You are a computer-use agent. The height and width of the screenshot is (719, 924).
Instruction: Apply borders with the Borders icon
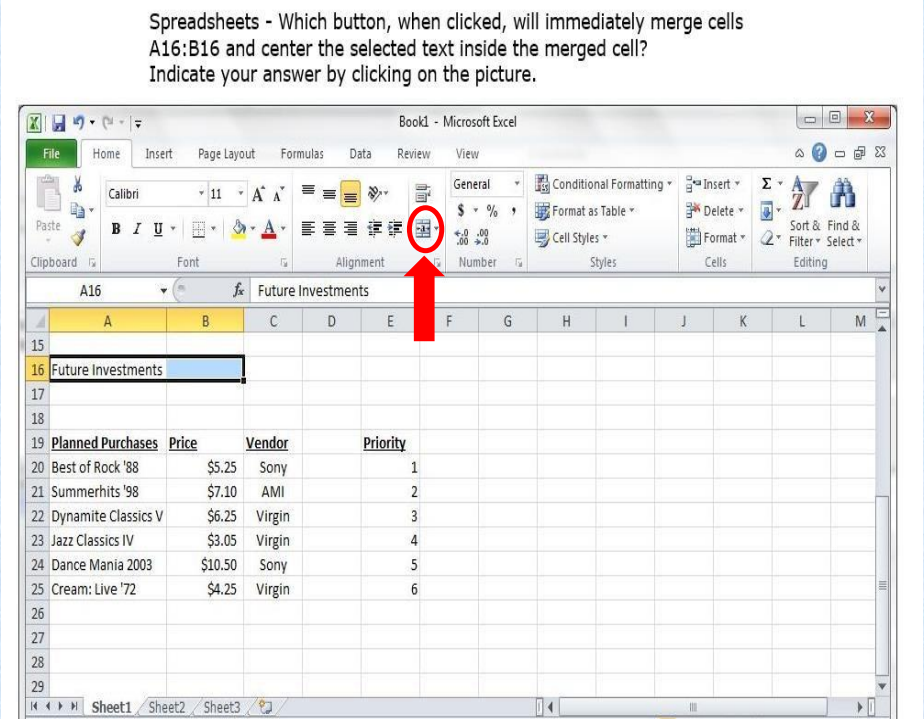199,229
